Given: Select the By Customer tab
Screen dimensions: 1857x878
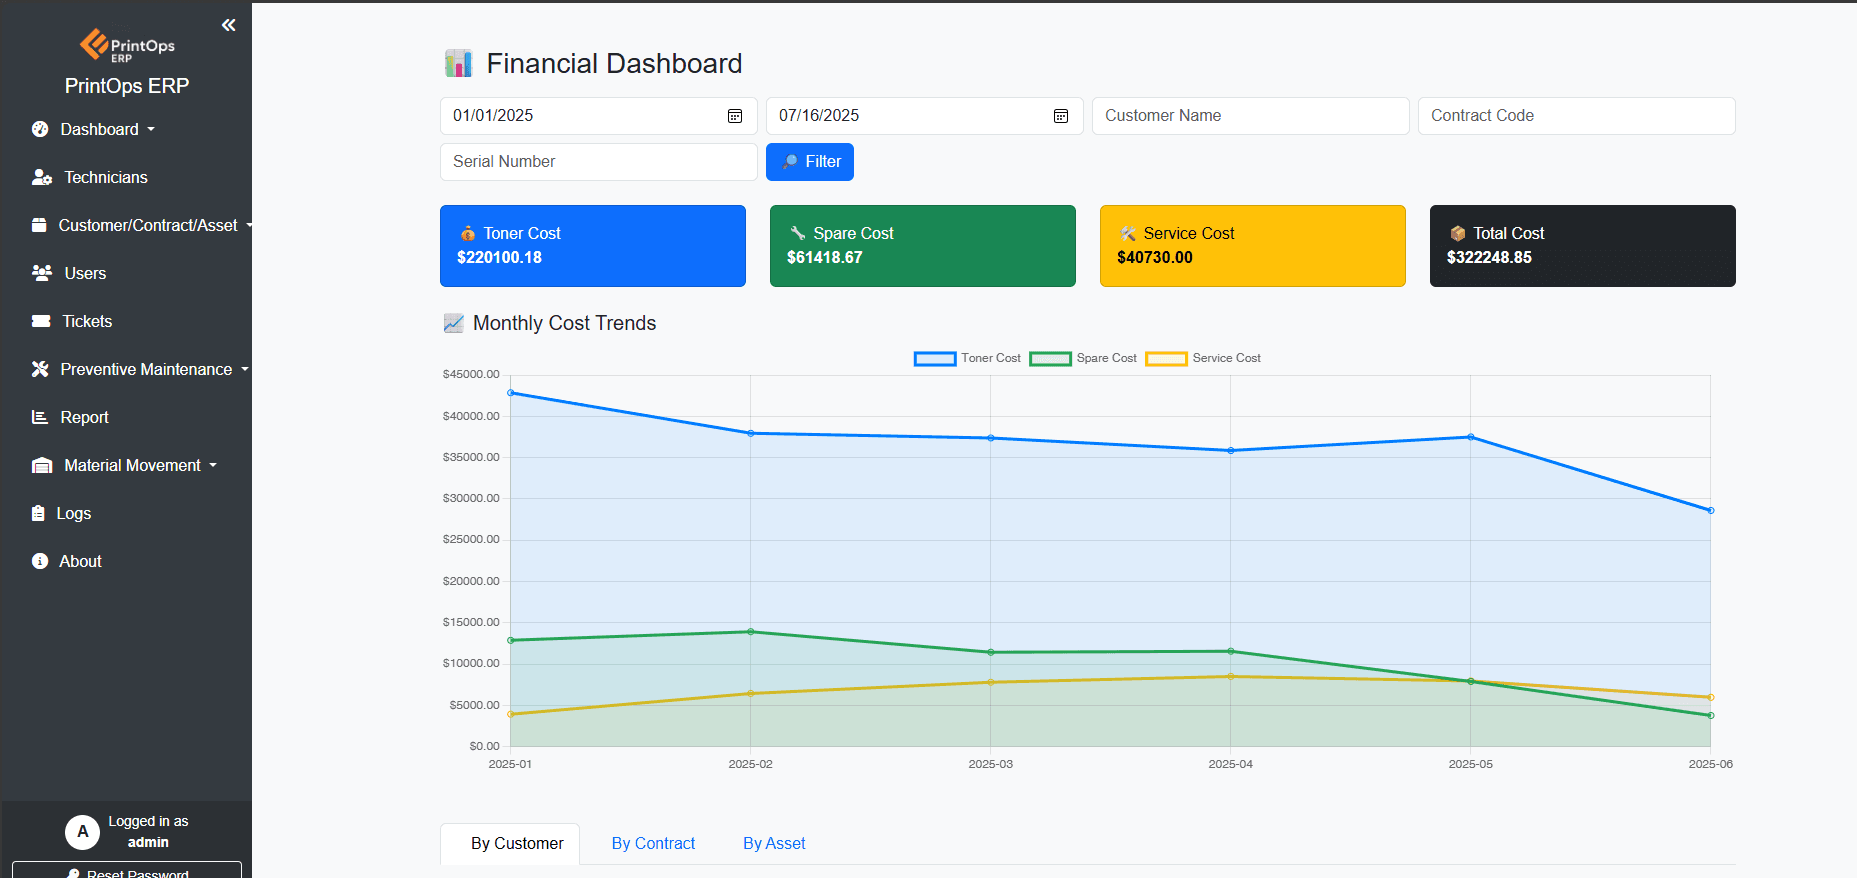Looking at the screenshot, I should pos(510,843).
